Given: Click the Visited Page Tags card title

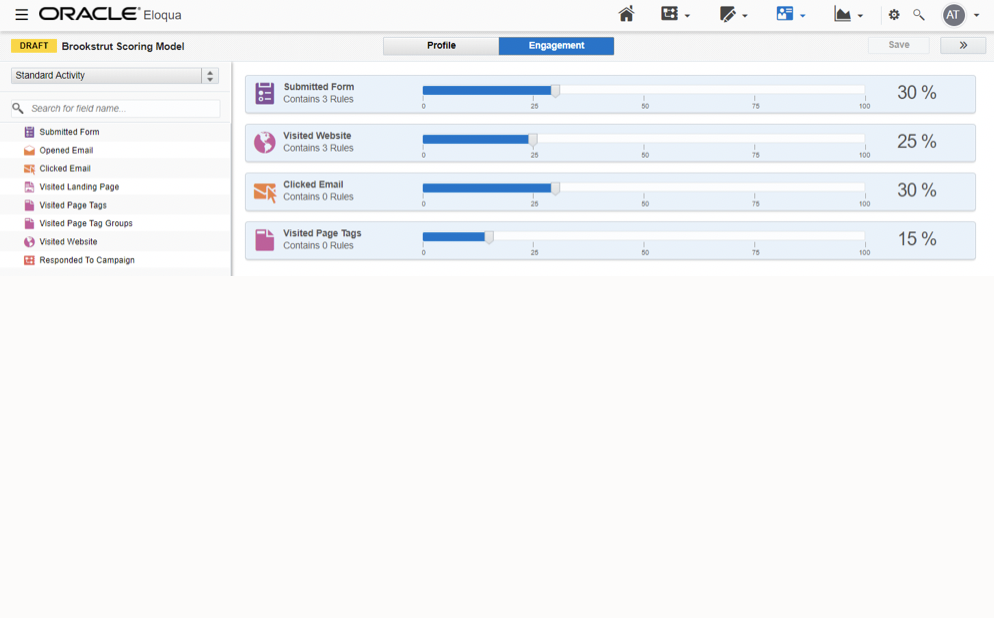Looking at the screenshot, I should pos(322,233).
